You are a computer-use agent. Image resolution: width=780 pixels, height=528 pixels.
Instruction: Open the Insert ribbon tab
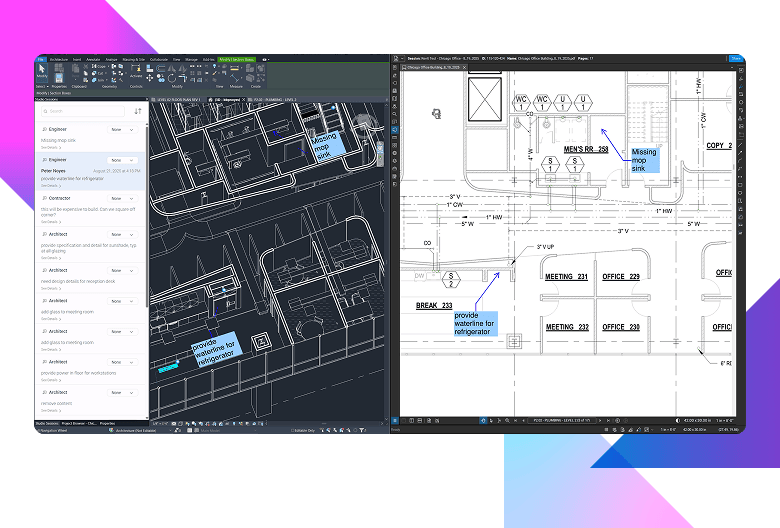tap(77, 59)
